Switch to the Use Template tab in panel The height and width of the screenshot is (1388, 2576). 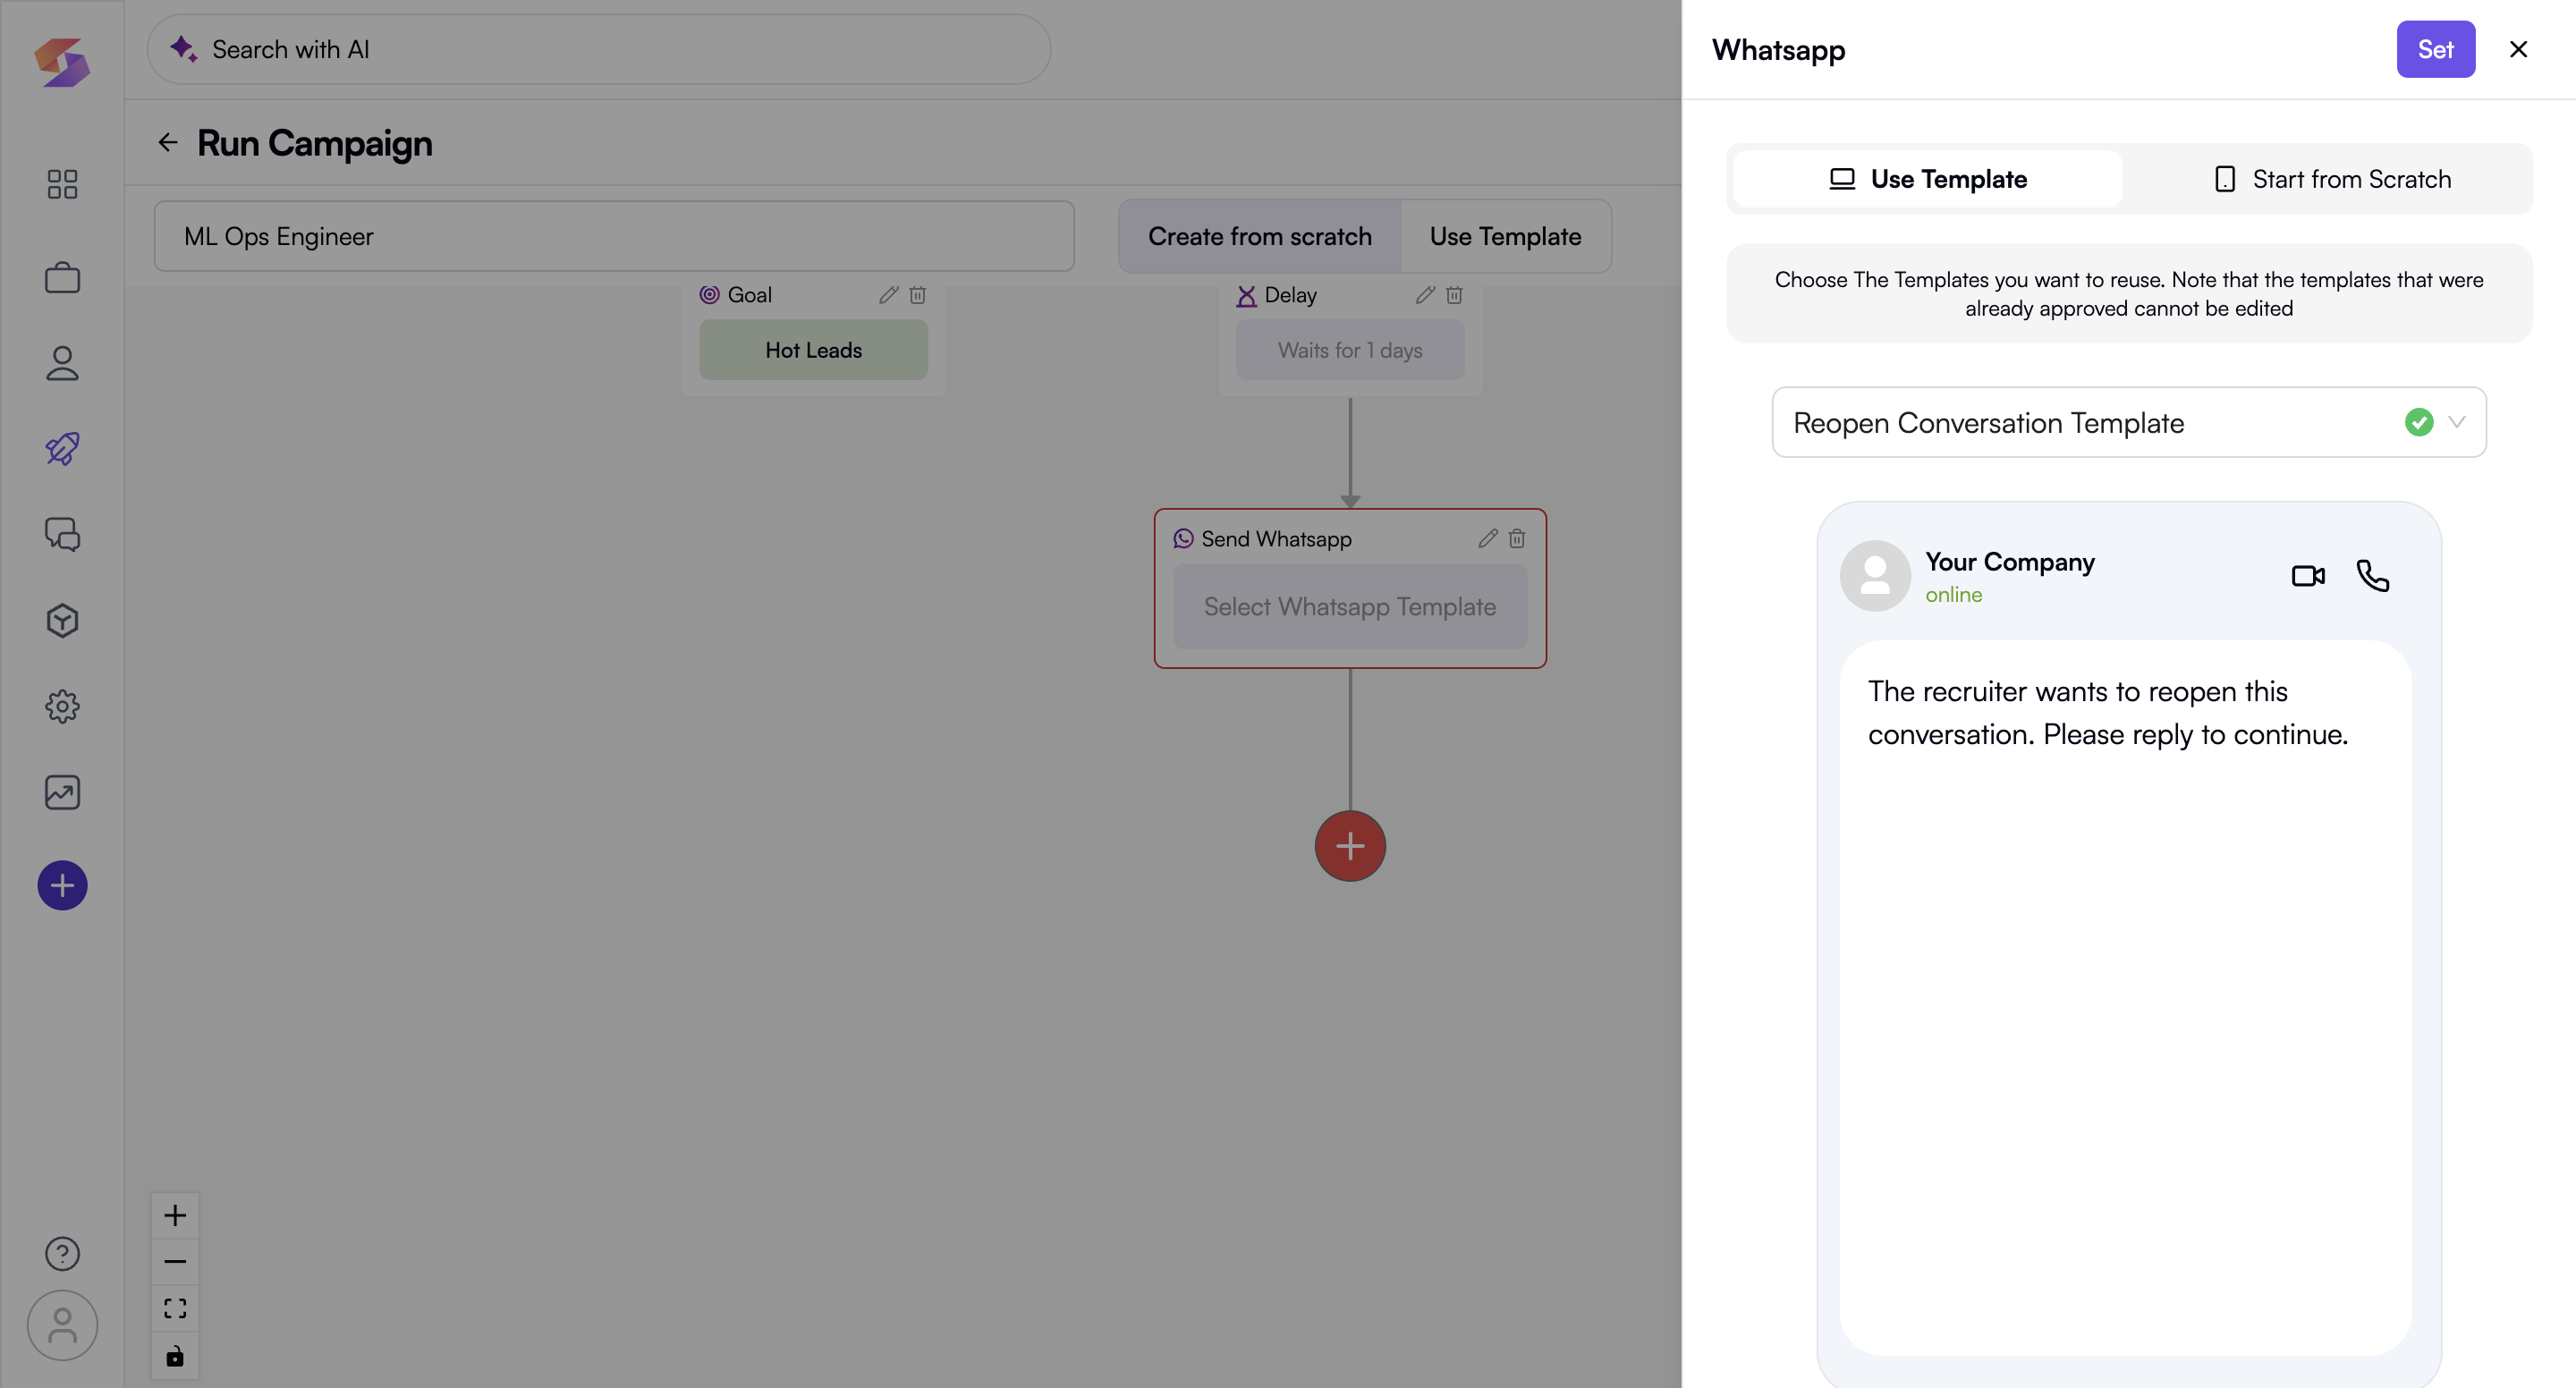click(x=1928, y=179)
